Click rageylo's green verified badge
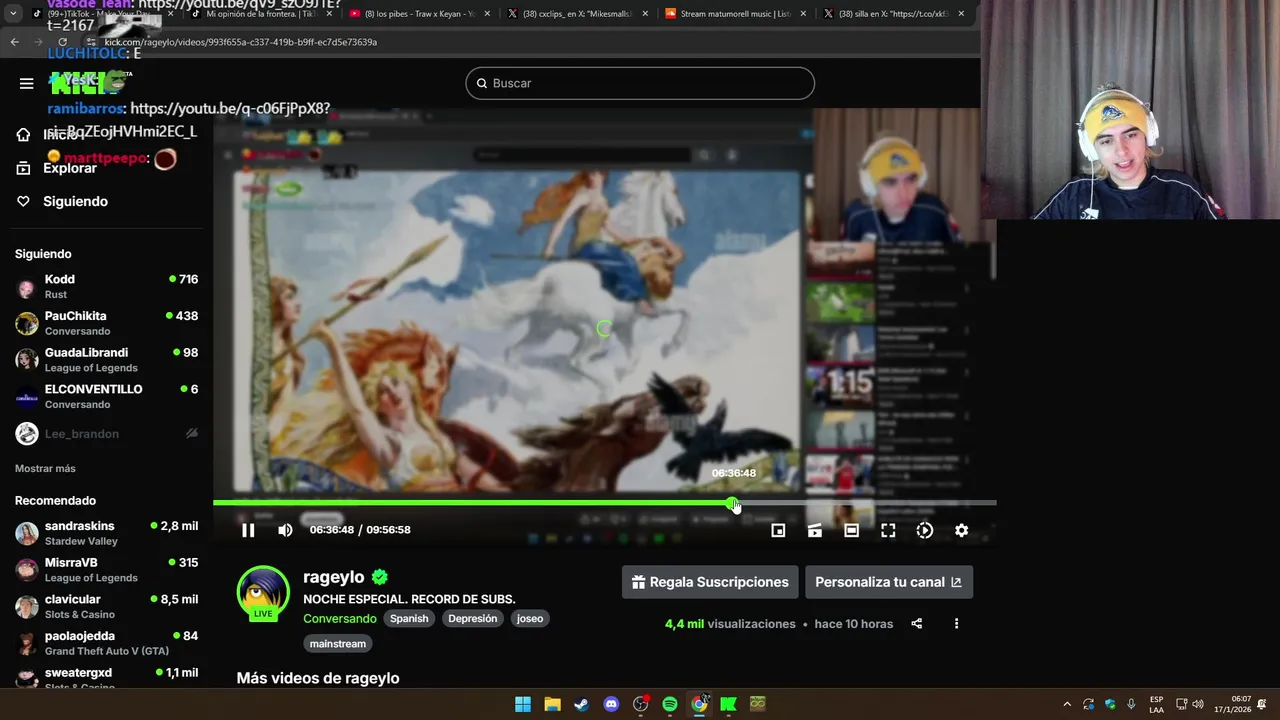 [380, 577]
